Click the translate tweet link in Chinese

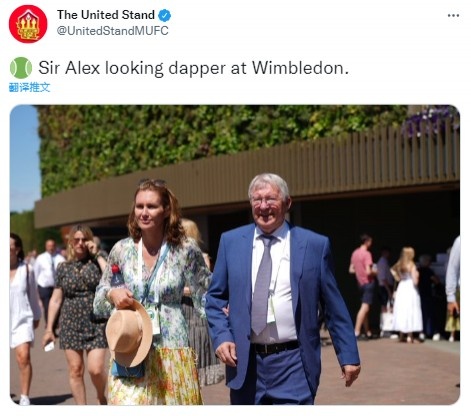click(29, 87)
